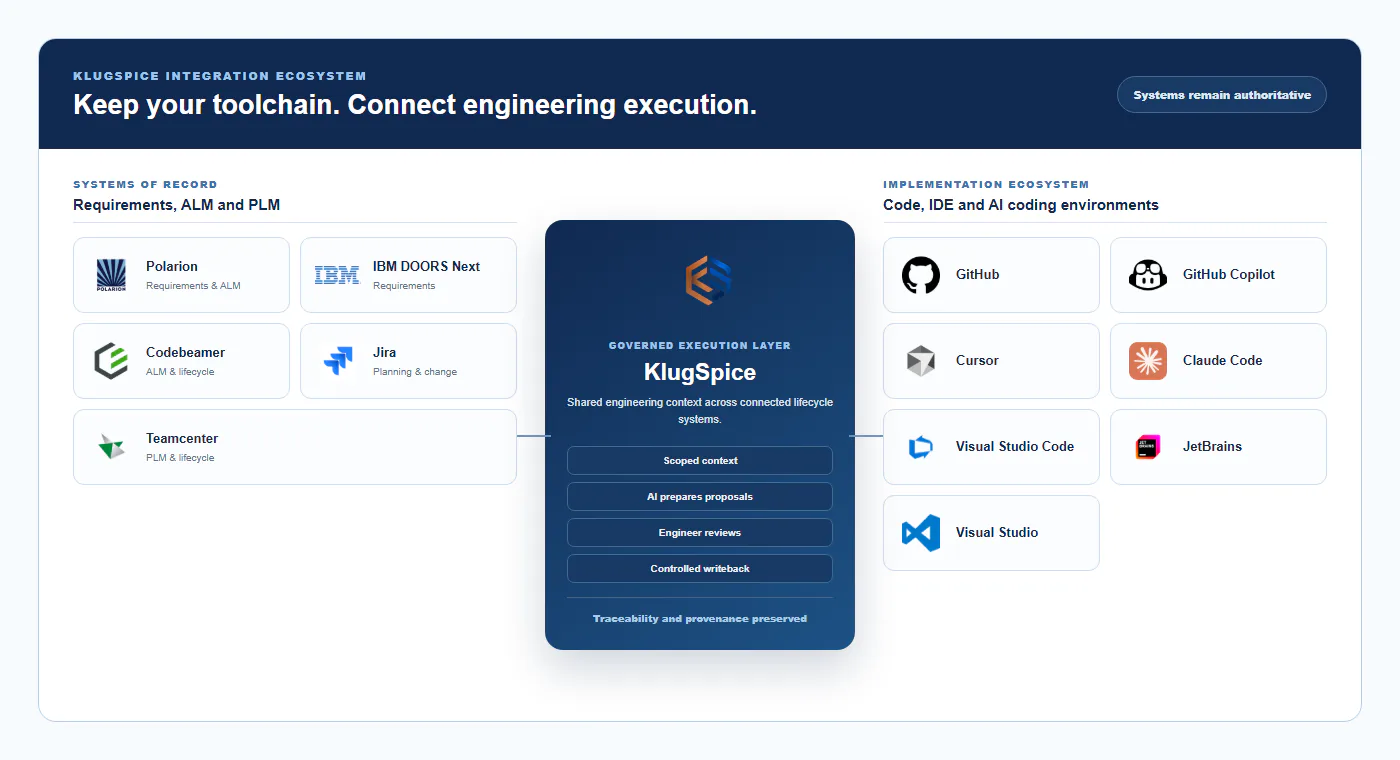Click the Systems remain authoritative pill
This screenshot has height=760, width=1400.
tap(1222, 95)
